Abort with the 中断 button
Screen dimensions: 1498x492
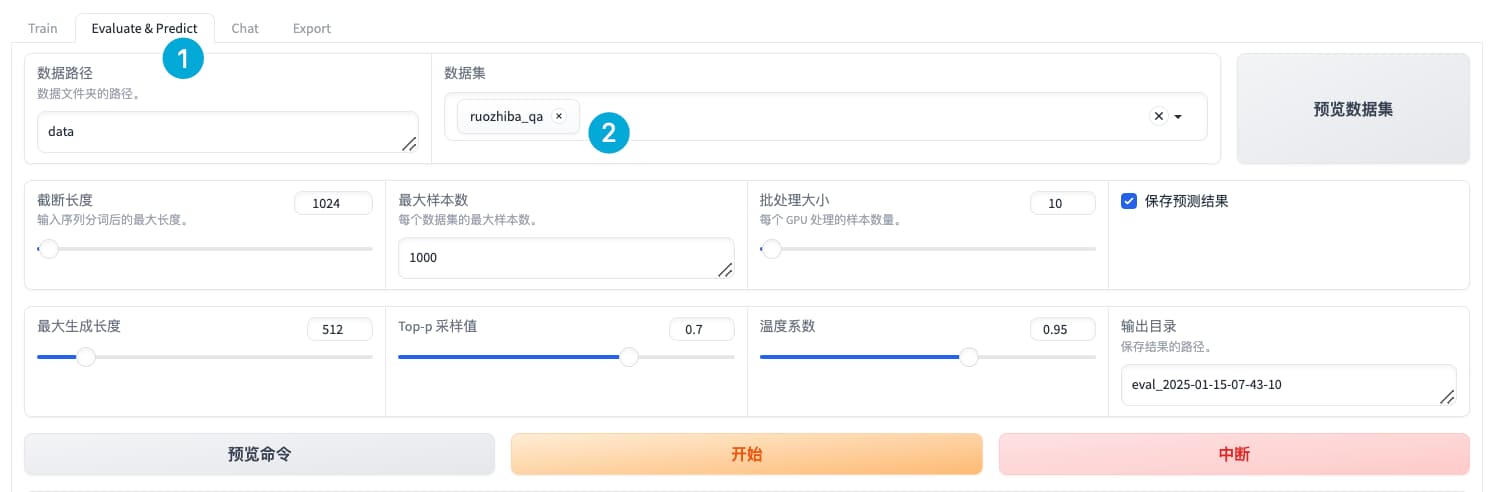pyautogui.click(x=1234, y=454)
